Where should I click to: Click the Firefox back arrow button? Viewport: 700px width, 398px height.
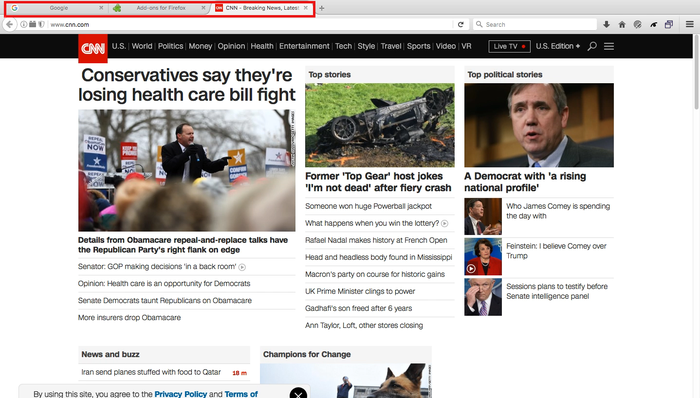tap(9, 25)
